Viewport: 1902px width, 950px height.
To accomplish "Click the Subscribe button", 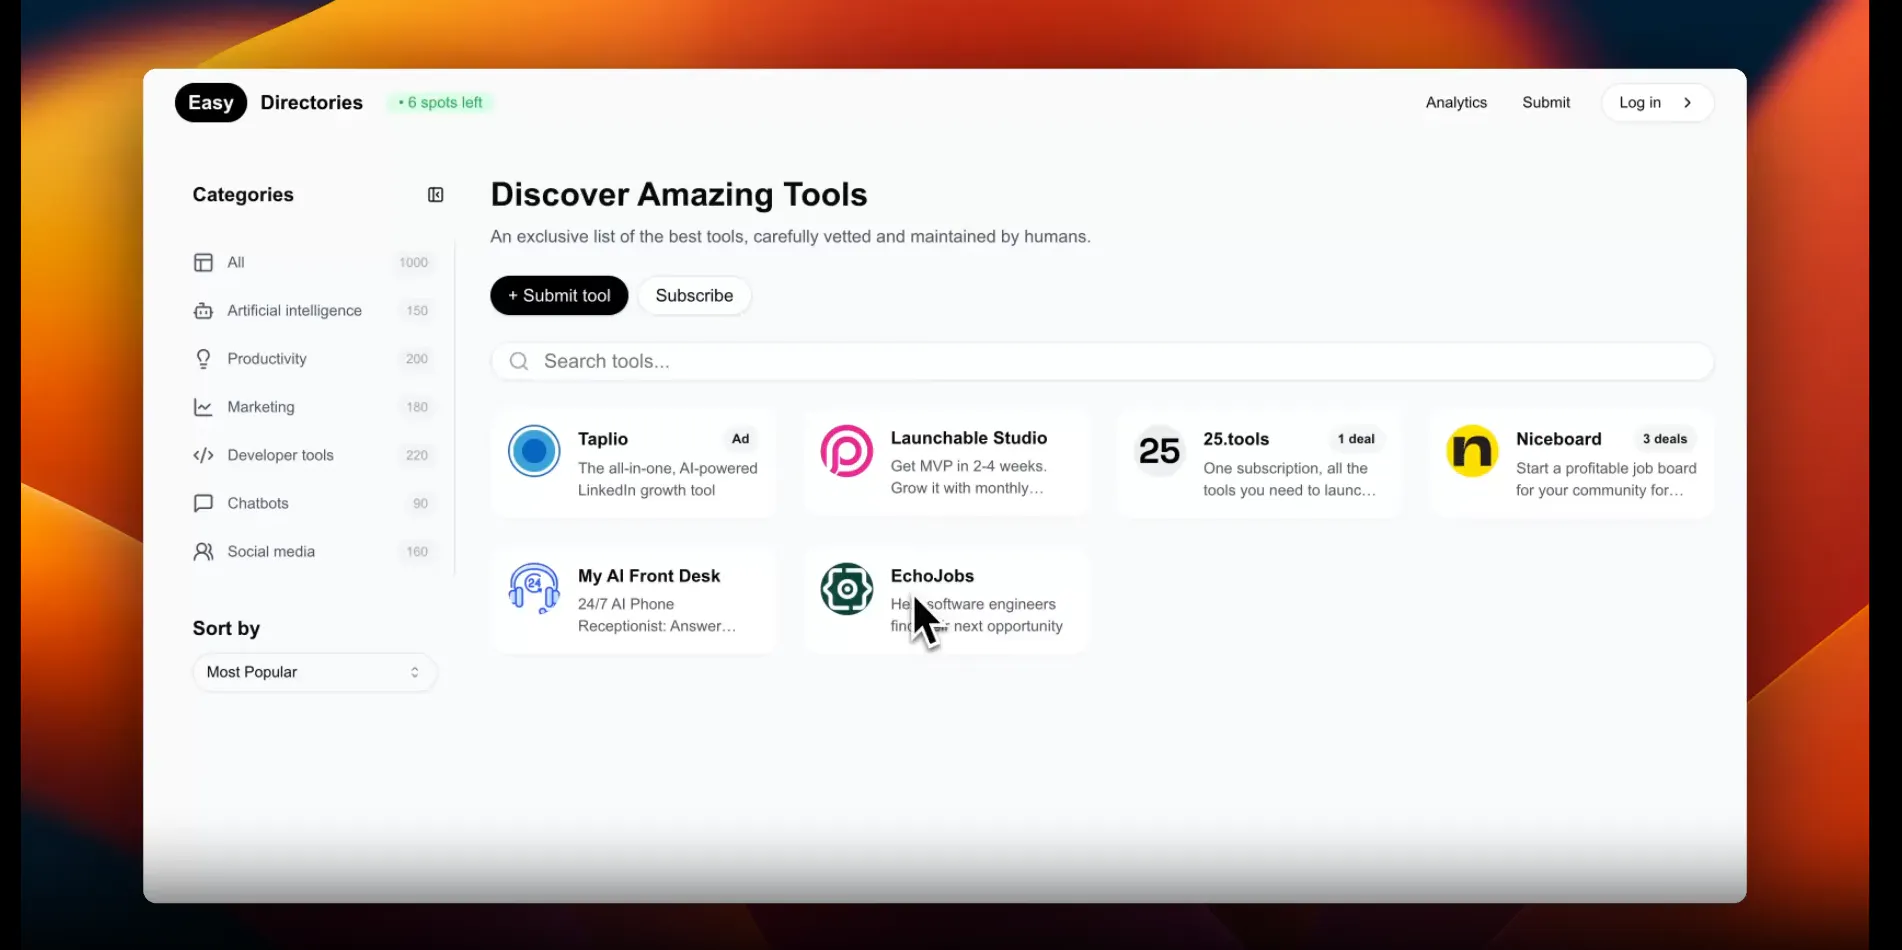I will point(694,295).
